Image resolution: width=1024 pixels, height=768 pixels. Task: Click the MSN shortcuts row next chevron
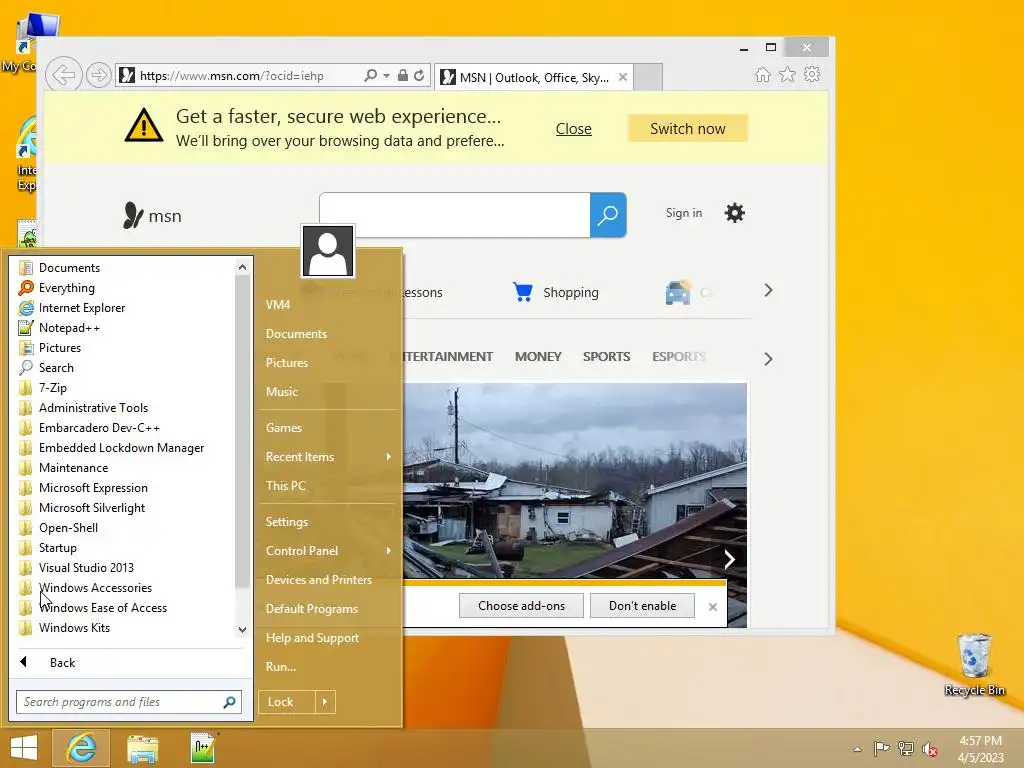tap(768, 290)
